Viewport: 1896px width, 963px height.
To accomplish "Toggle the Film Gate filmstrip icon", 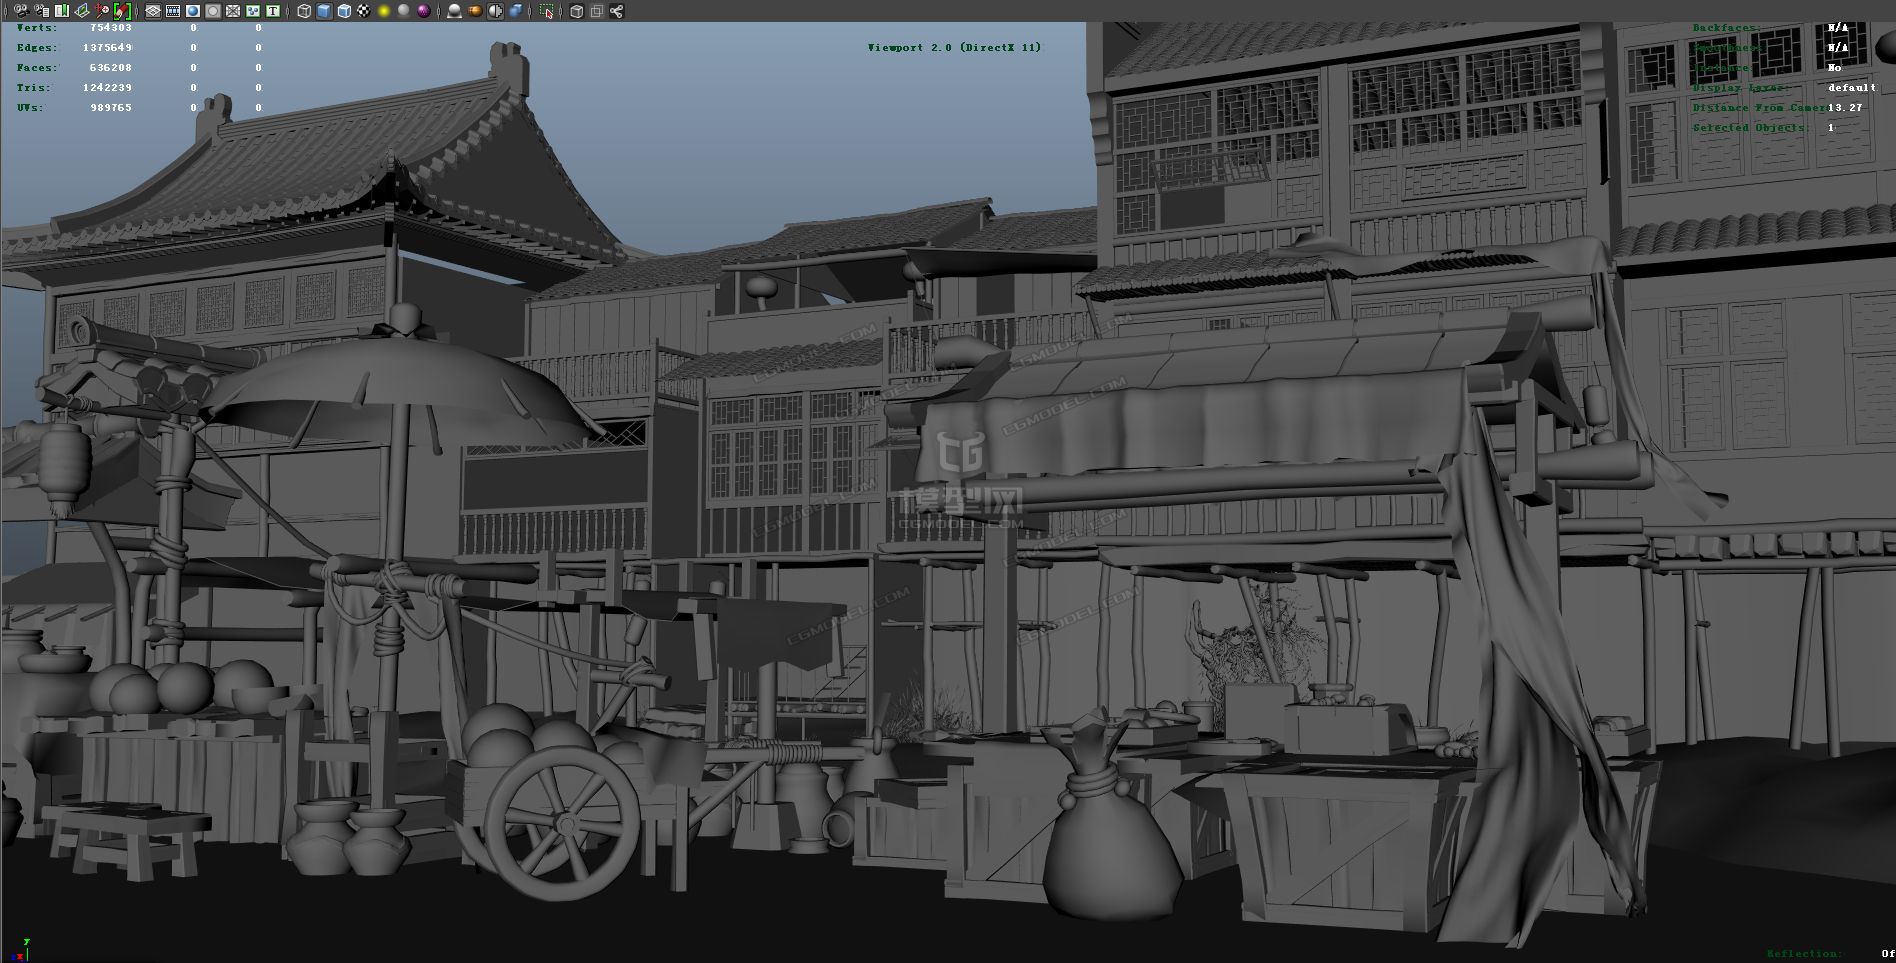I will 173,11.
